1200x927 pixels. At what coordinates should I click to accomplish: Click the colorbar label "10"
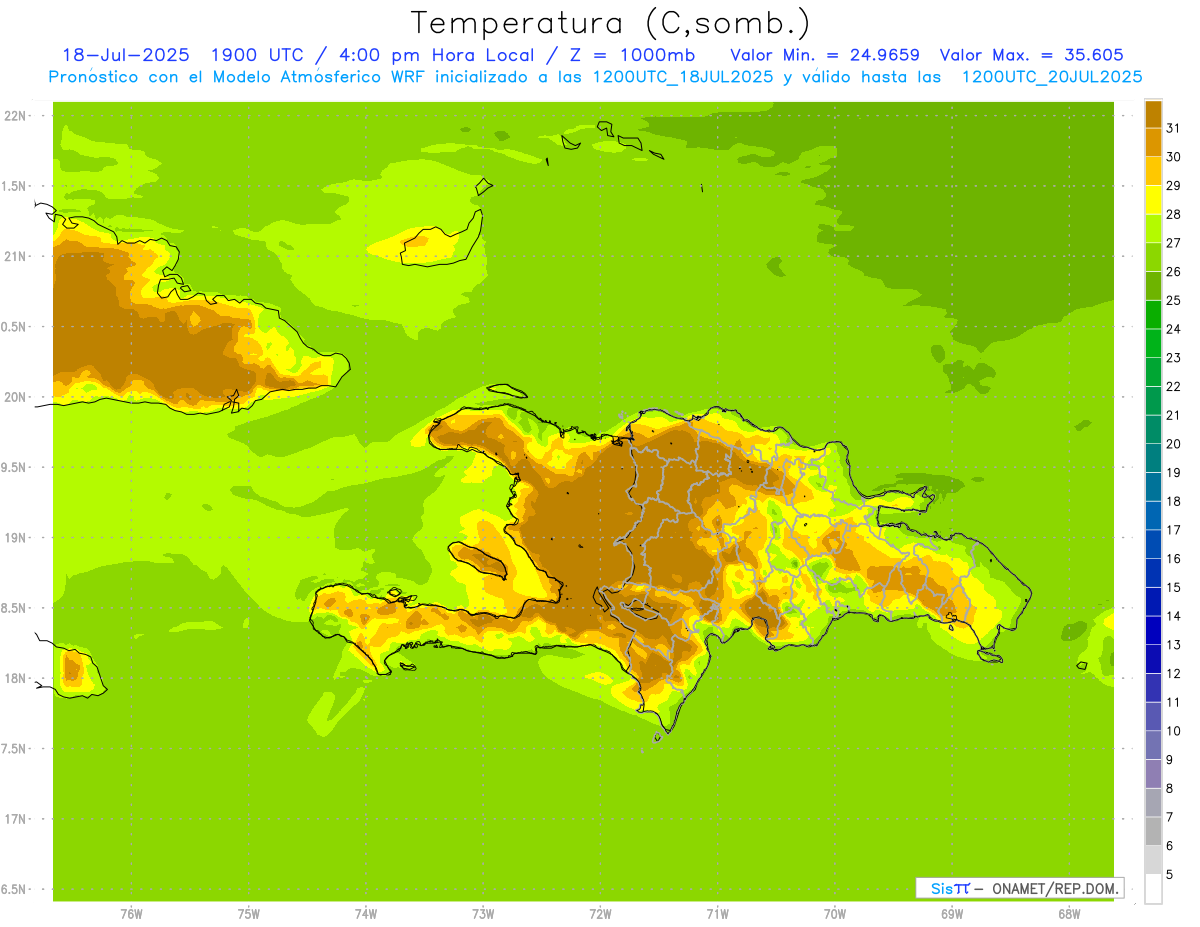point(1174,731)
